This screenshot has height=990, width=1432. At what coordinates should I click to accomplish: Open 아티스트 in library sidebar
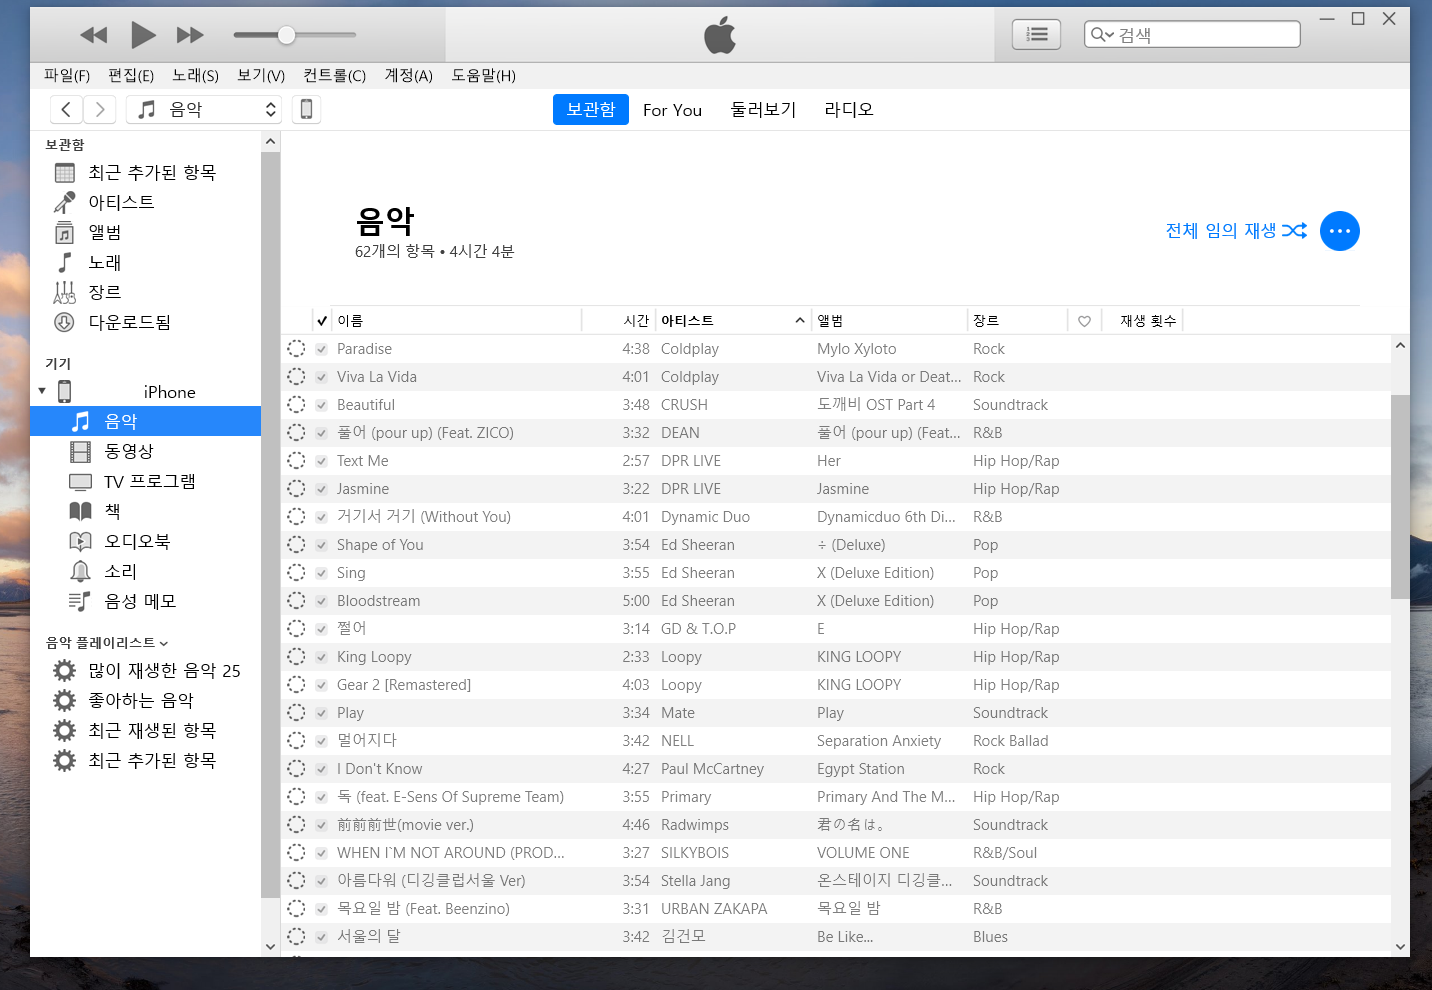(x=121, y=202)
